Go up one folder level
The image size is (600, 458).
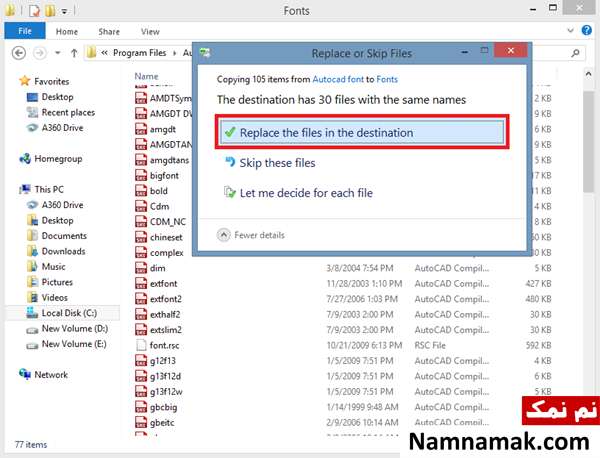click(74, 53)
